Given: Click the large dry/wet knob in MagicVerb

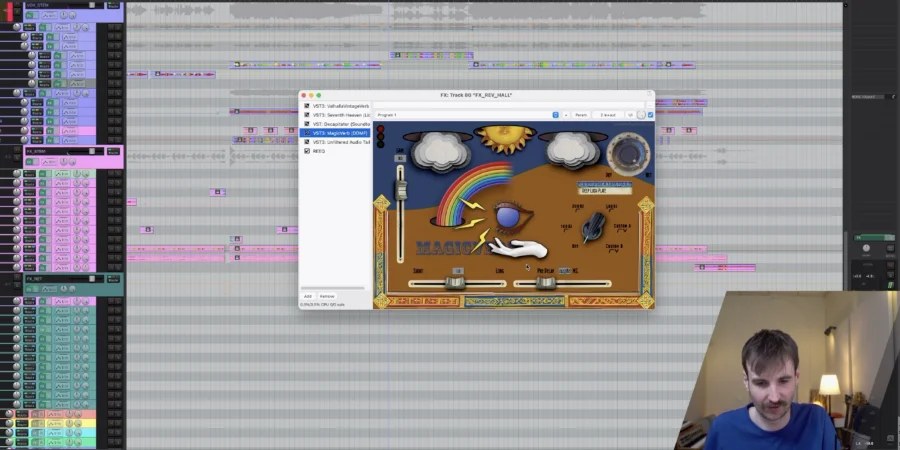Looking at the screenshot, I should [629, 153].
